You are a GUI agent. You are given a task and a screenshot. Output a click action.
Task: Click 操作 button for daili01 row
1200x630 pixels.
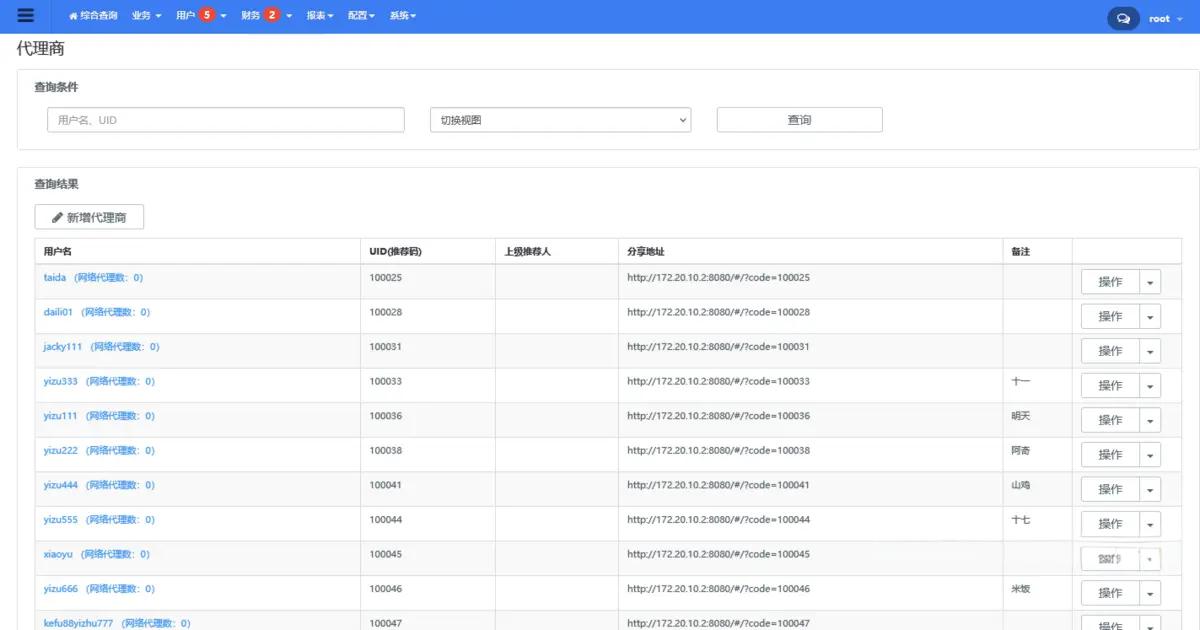click(1110, 316)
